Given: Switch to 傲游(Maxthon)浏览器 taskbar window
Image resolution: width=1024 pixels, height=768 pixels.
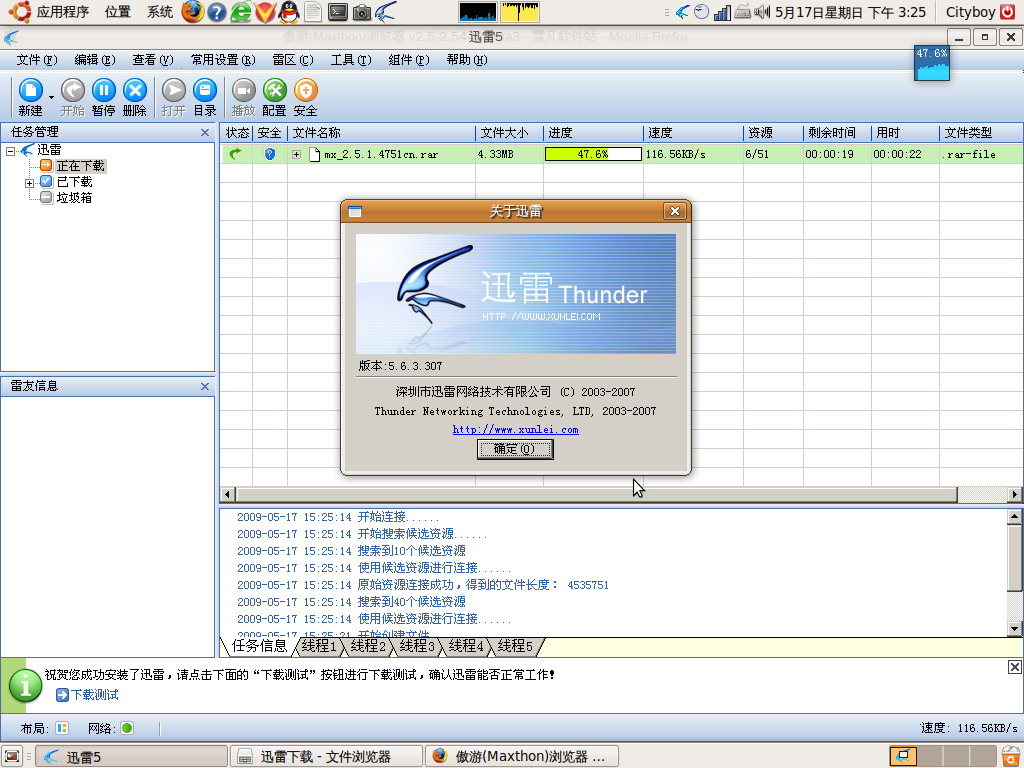Looking at the screenshot, I should pyautogui.click(x=521, y=756).
